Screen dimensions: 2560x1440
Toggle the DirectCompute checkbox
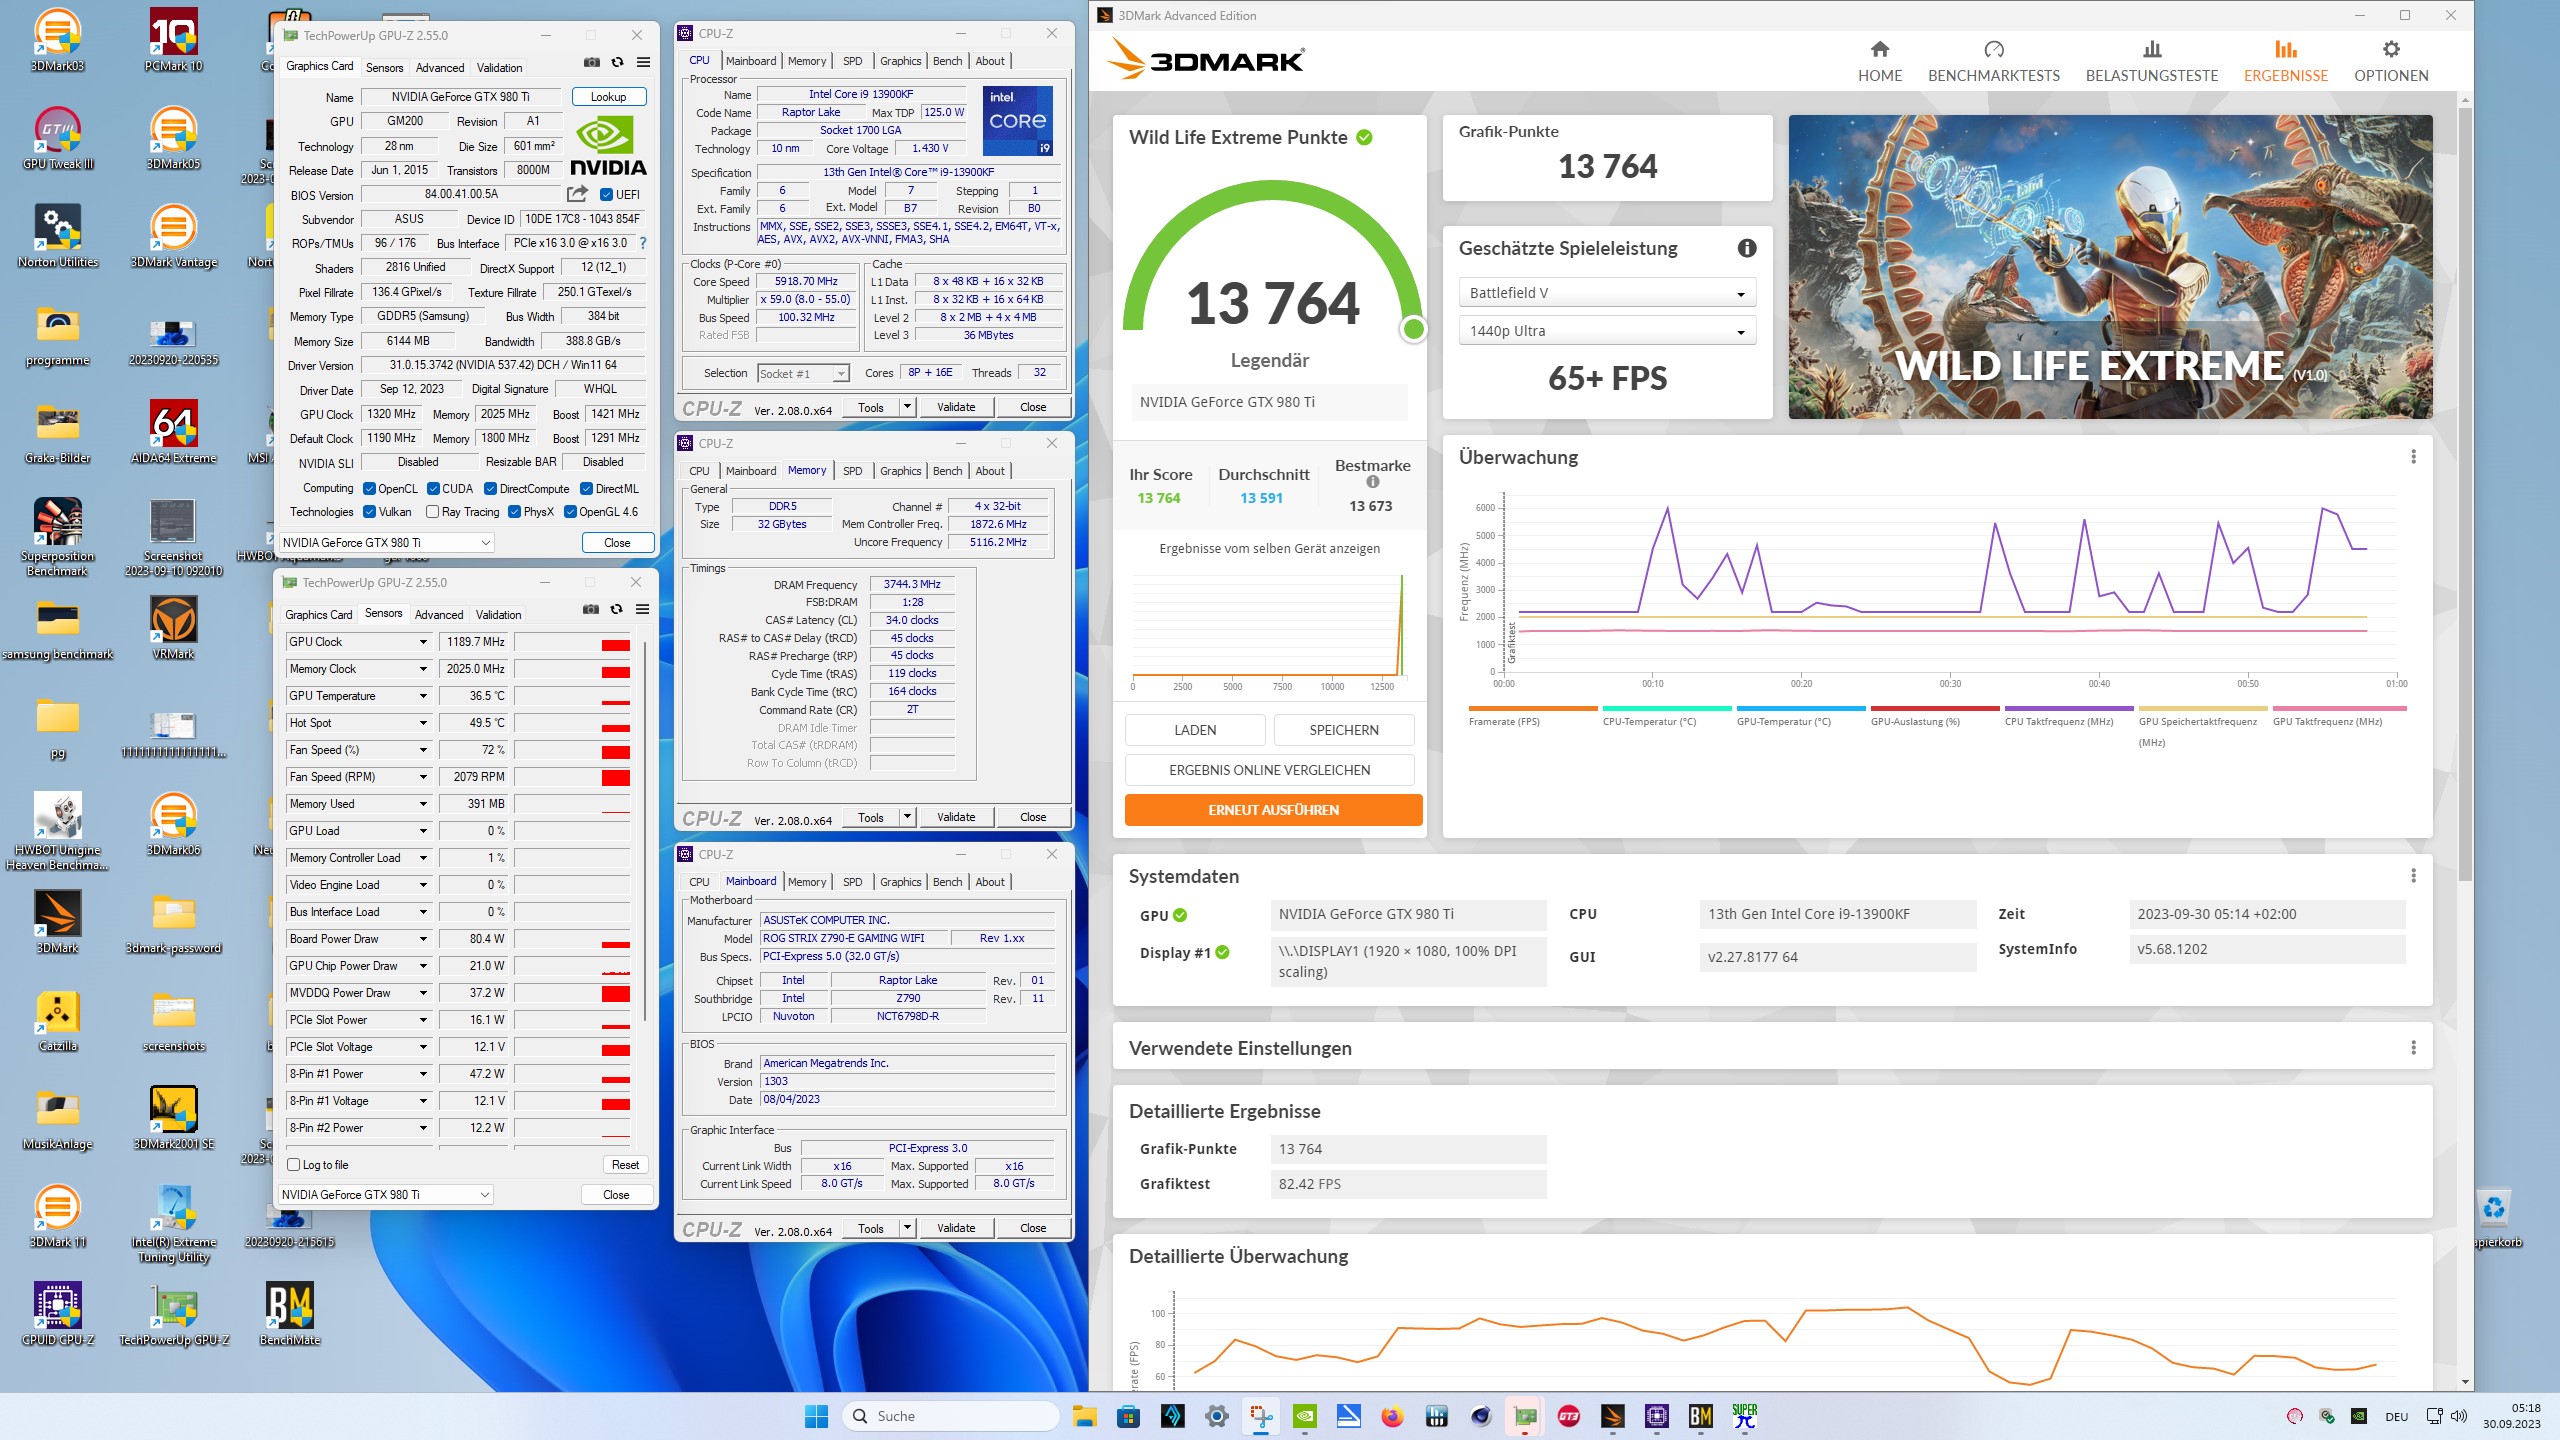pyautogui.click(x=490, y=489)
